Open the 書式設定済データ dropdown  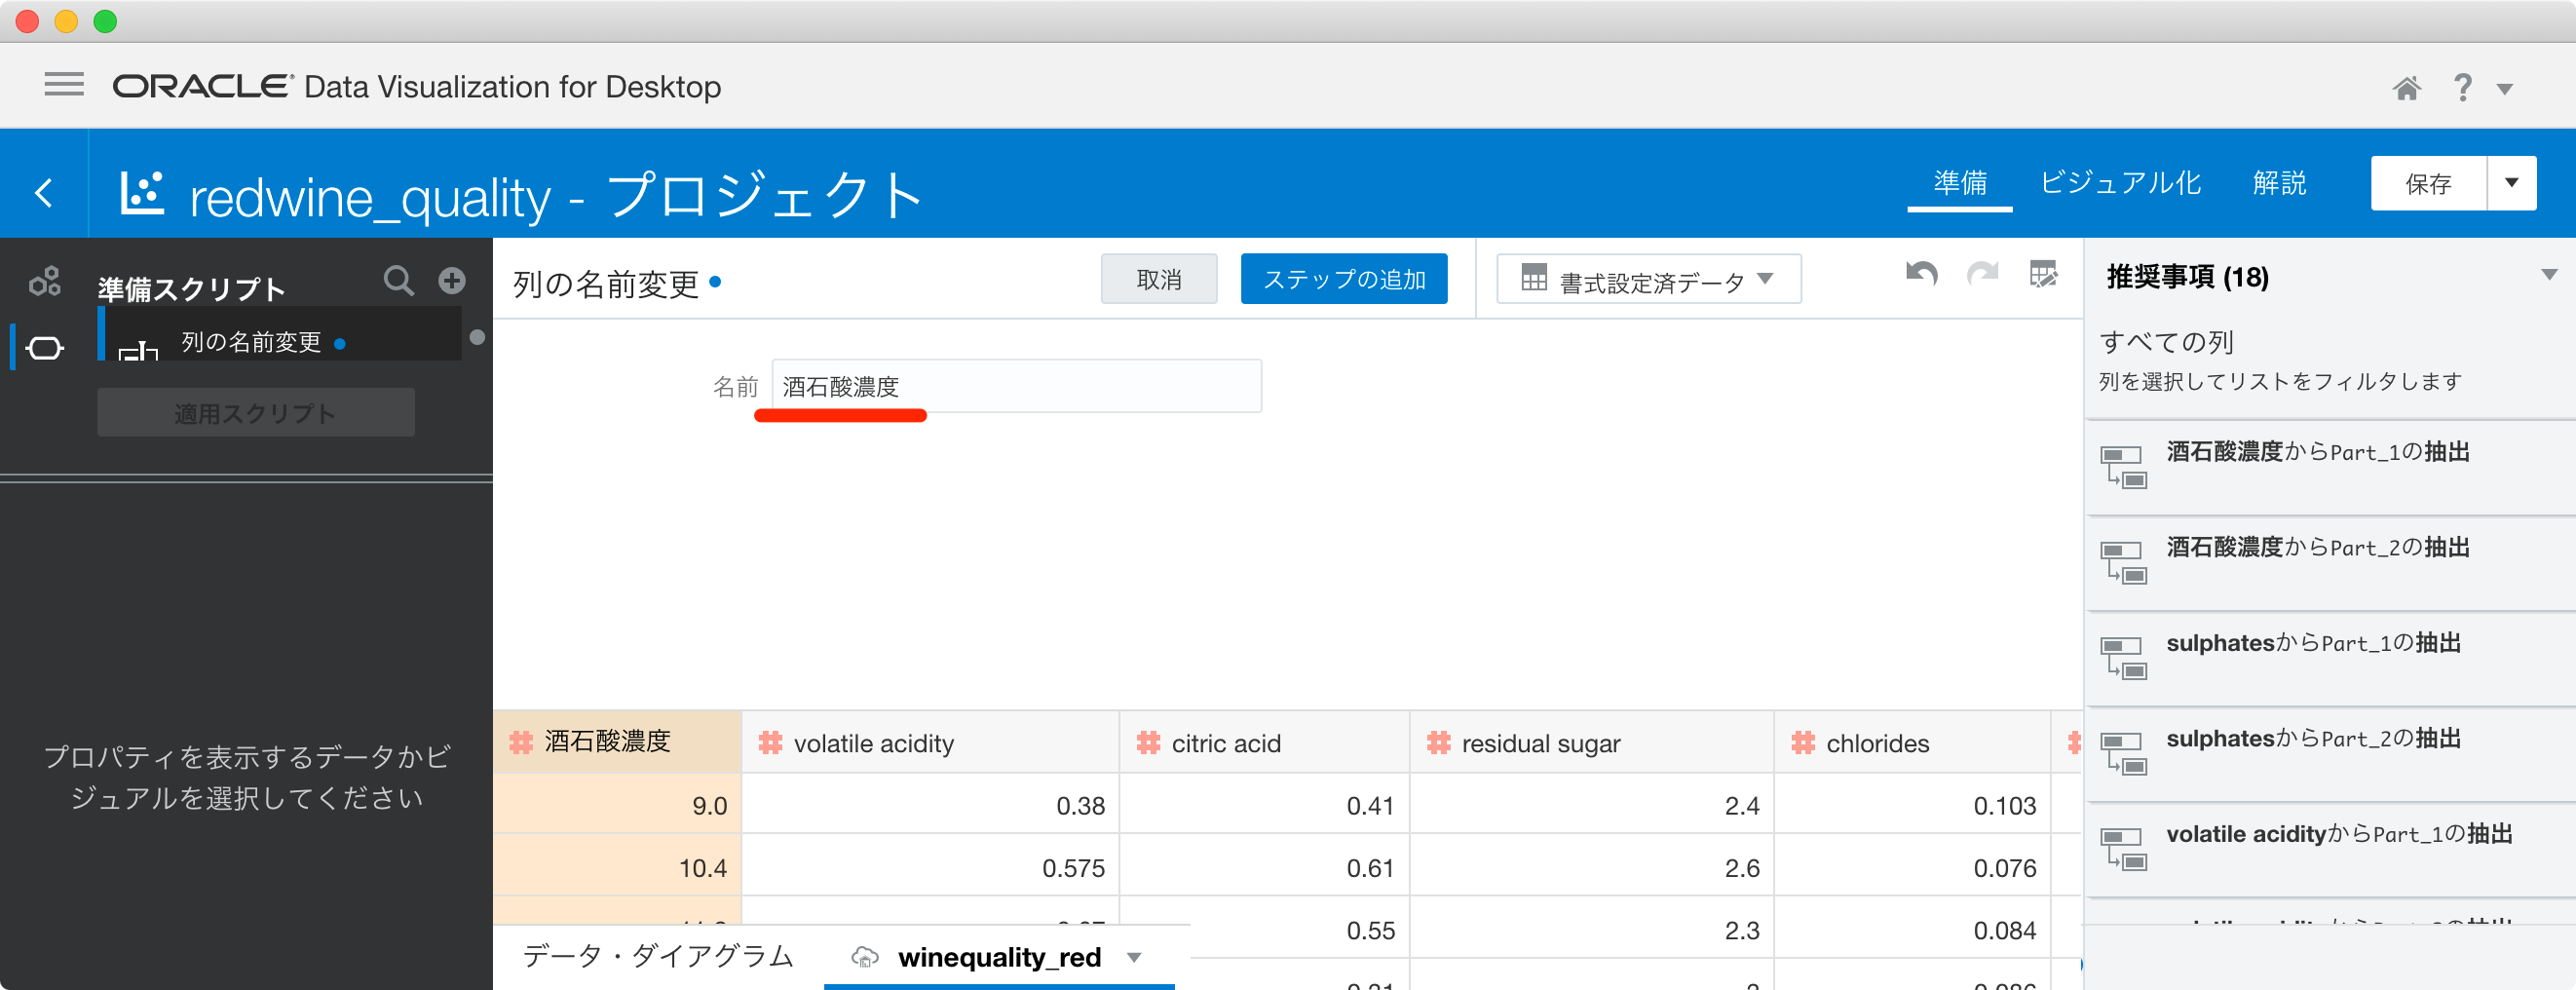click(x=1648, y=280)
